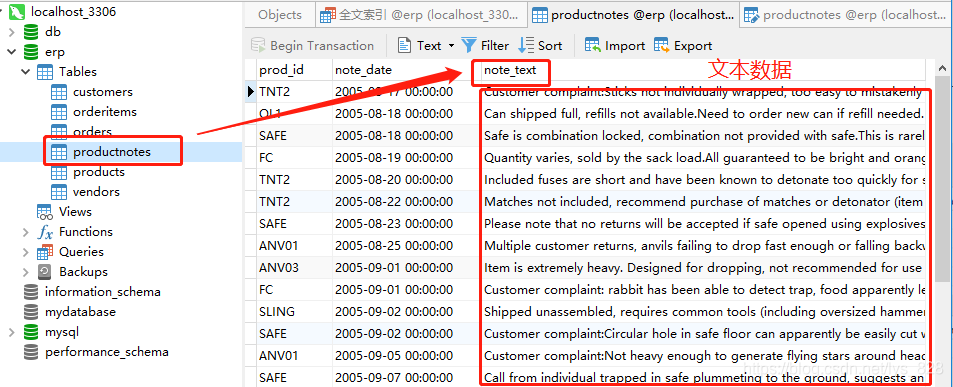Click the Queries node icon
This screenshot has width=953, height=387.
[46, 252]
